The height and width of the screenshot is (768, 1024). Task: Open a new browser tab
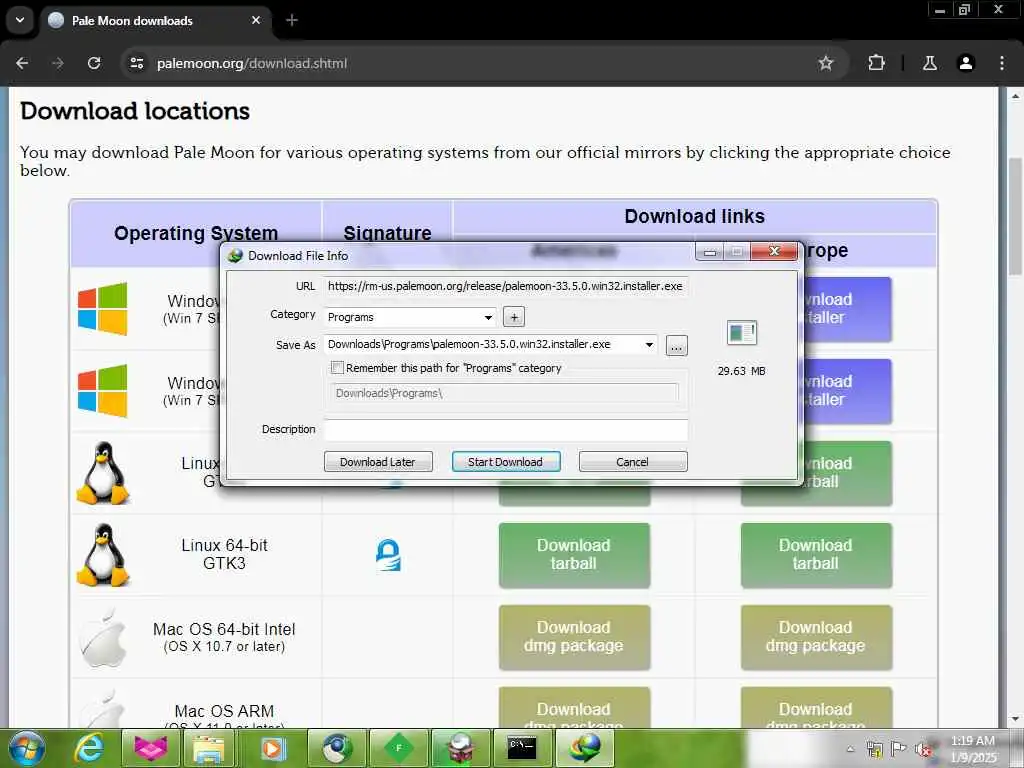(x=291, y=20)
